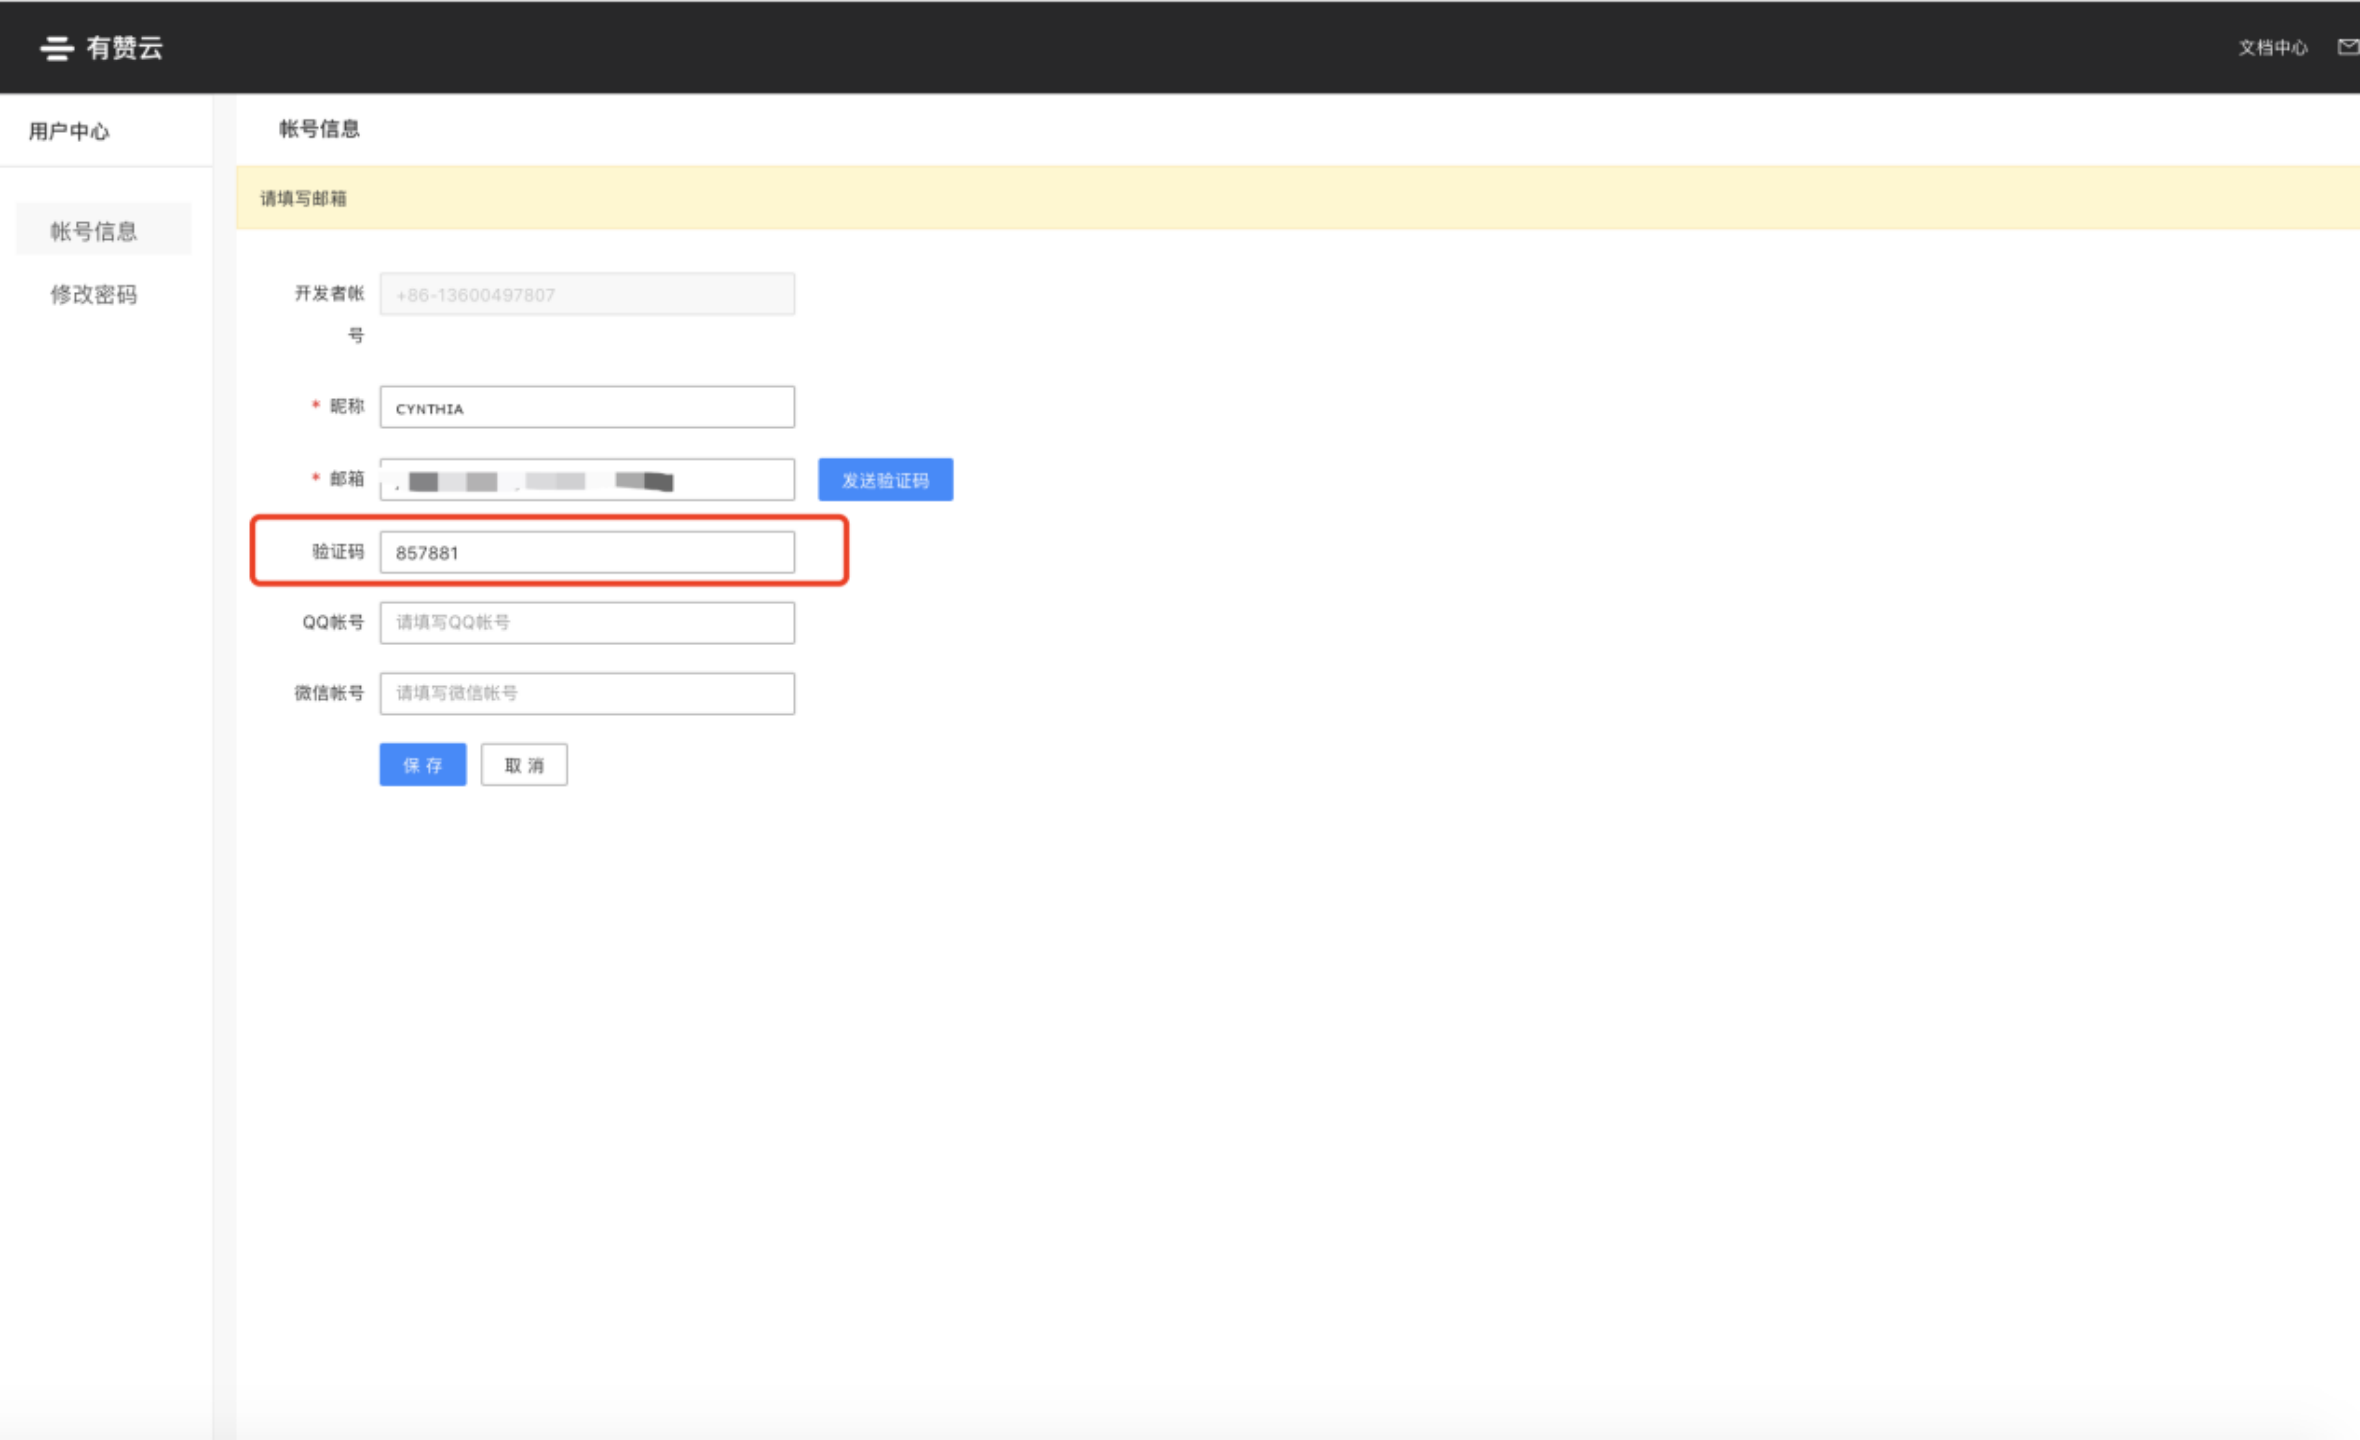Click the 有赞云 logo icon
2360x1440 pixels.
pyautogui.click(x=56, y=48)
